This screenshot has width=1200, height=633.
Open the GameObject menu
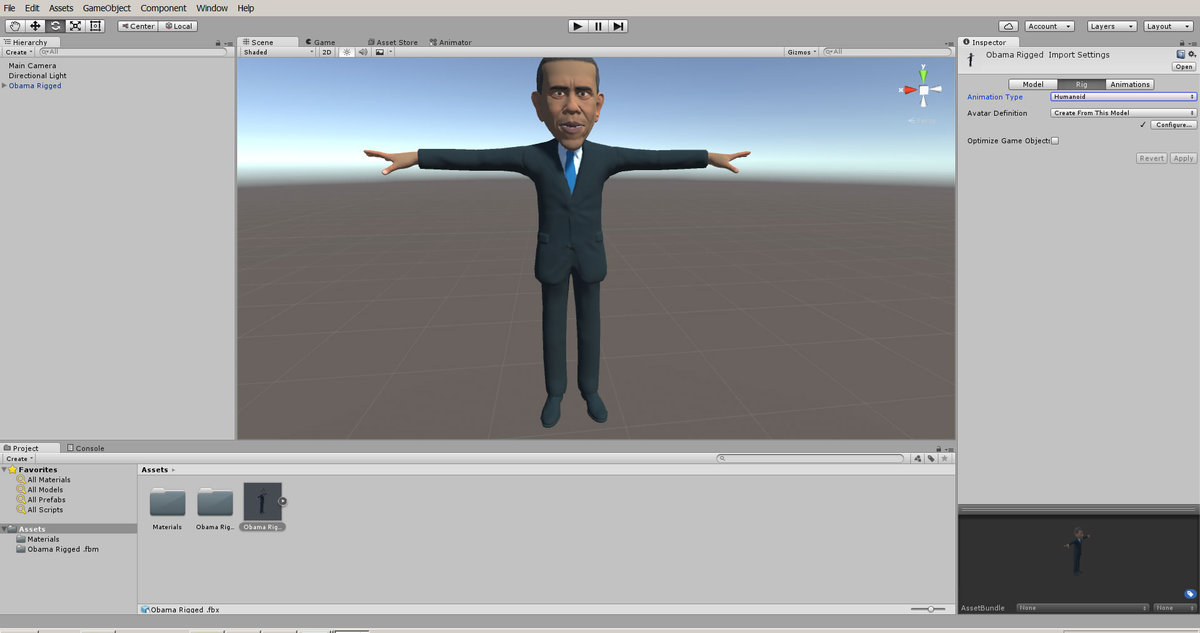click(107, 8)
